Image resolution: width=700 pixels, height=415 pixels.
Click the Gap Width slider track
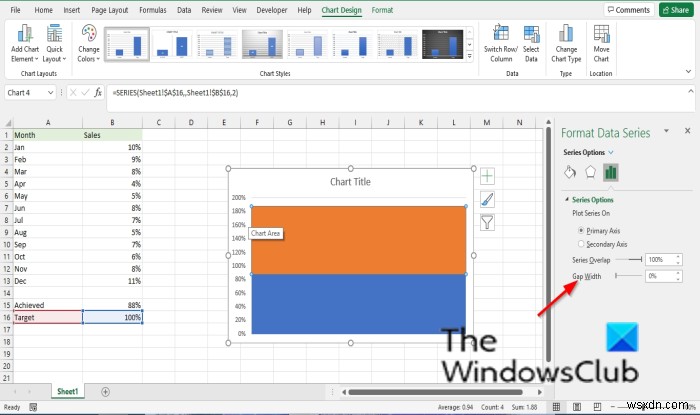pos(629,276)
